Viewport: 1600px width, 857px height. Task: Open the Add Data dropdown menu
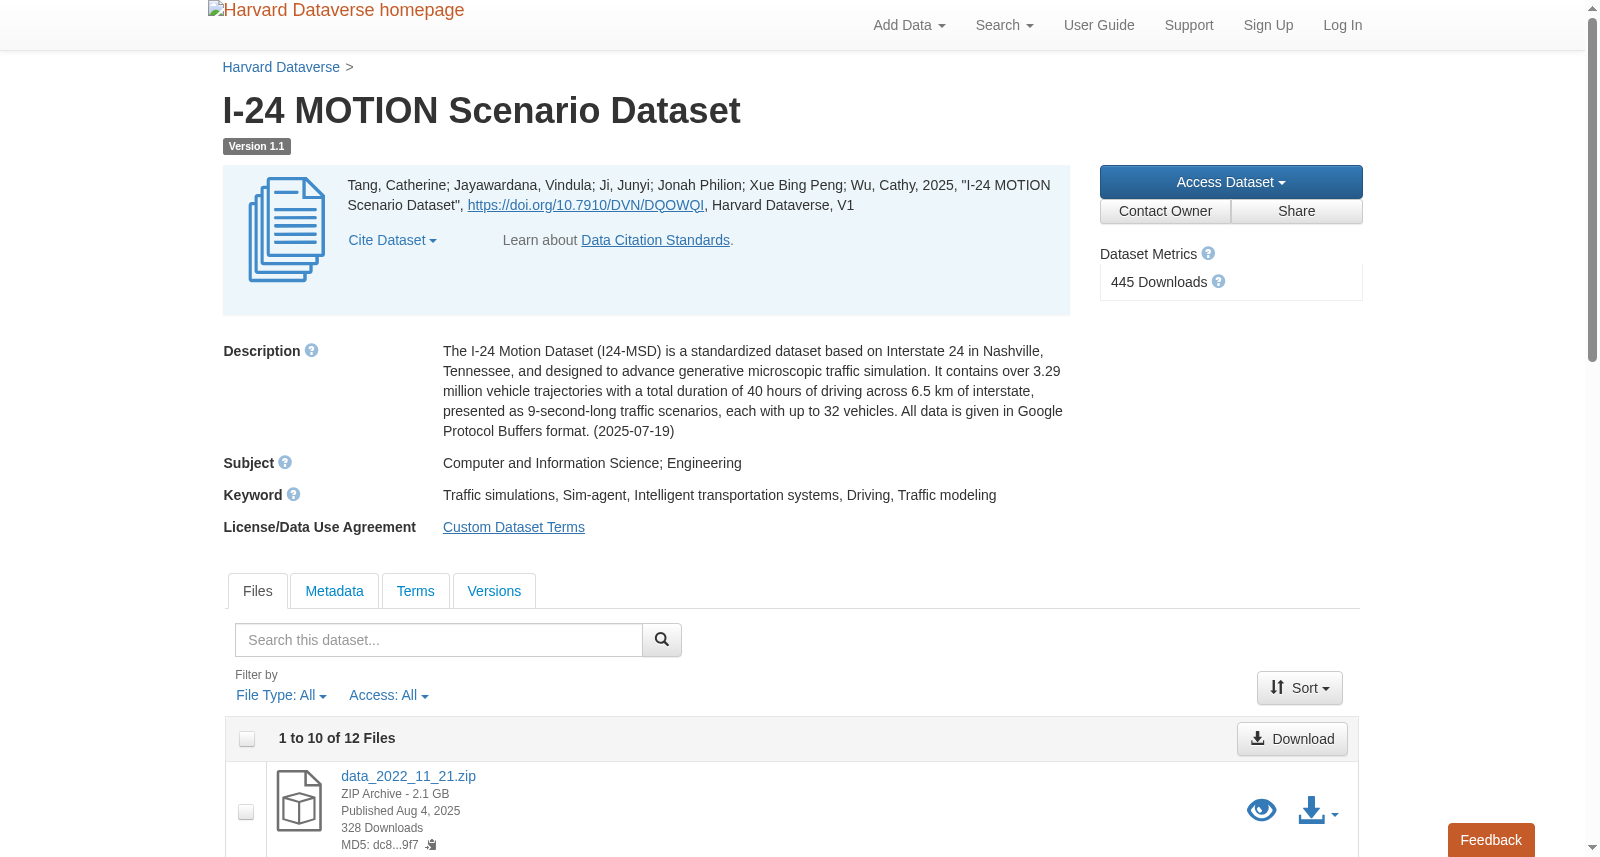click(x=909, y=25)
